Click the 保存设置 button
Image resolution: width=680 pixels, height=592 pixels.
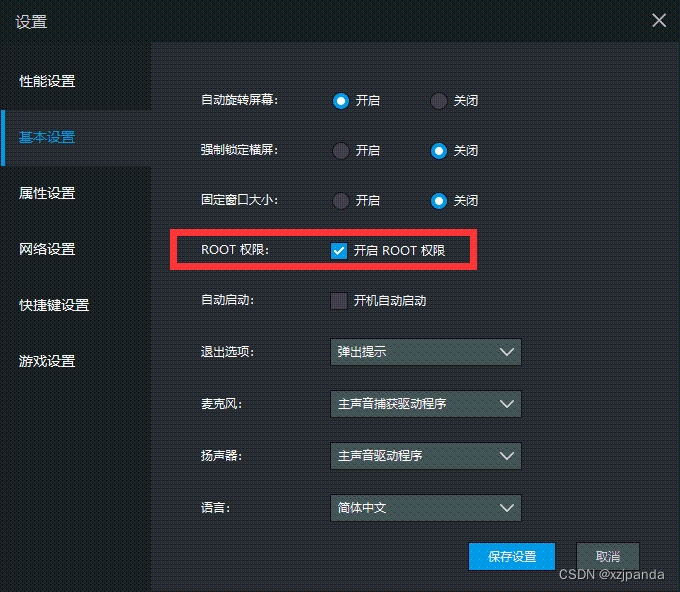click(x=512, y=556)
